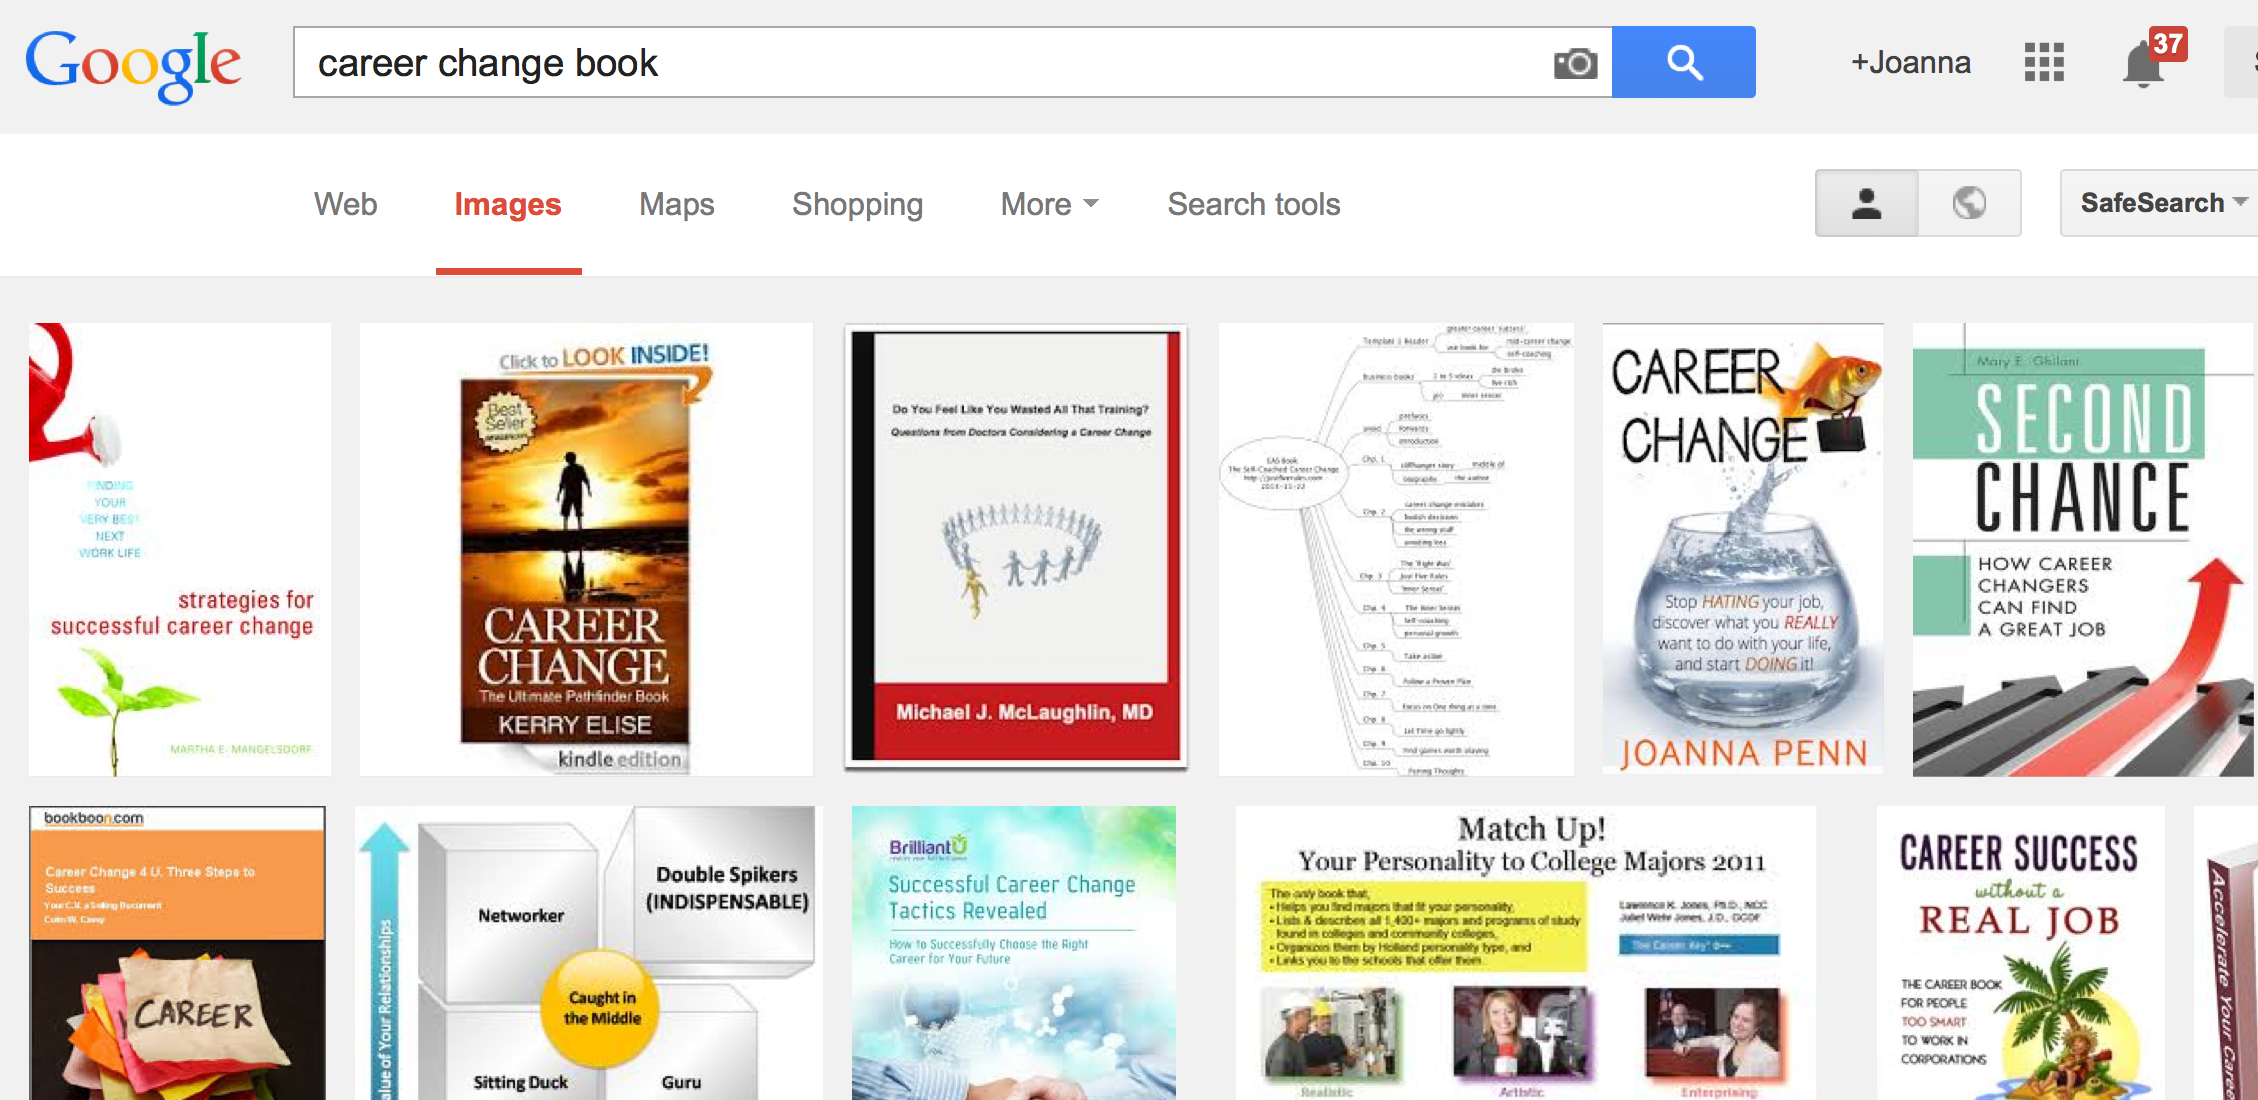The height and width of the screenshot is (1100, 2258).
Task: Open Joanna Penn Career Change goldfish cover
Action: point(1743,548)
